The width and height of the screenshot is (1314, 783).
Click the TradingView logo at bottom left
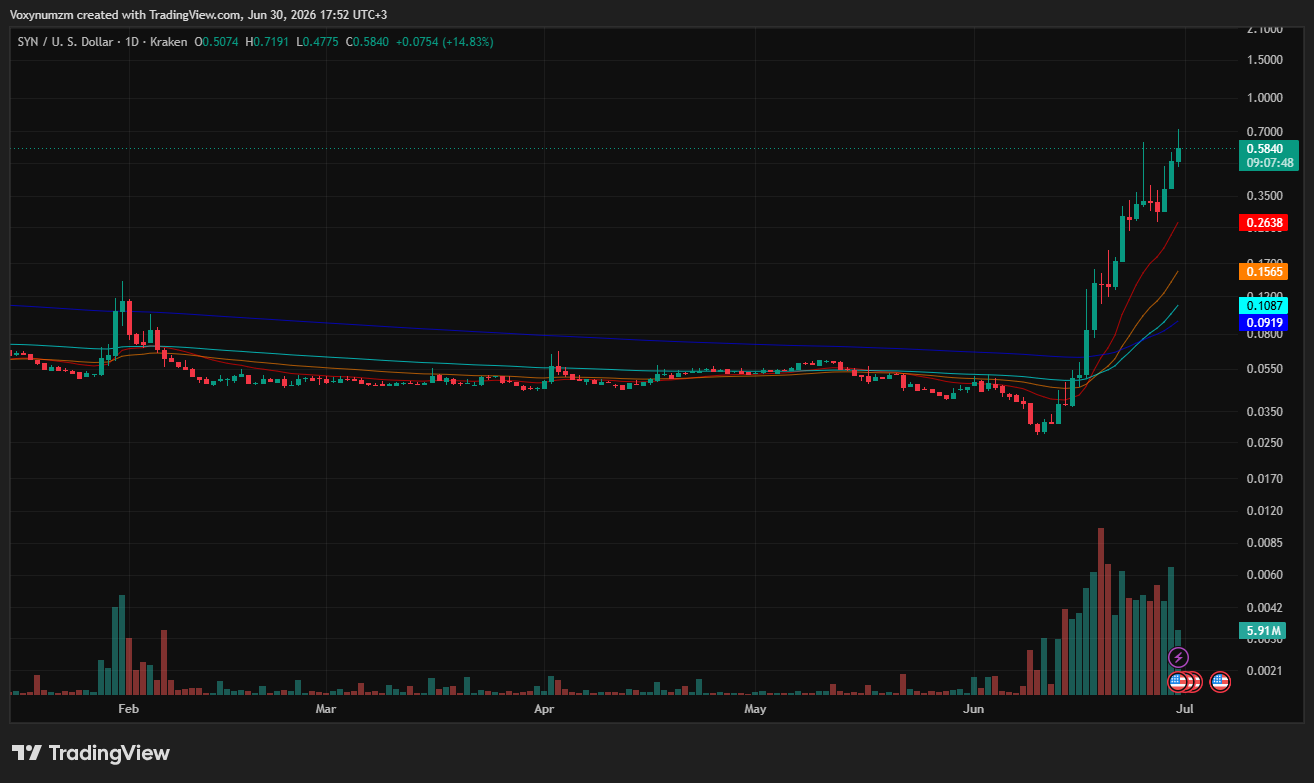[x=91, y=753]
